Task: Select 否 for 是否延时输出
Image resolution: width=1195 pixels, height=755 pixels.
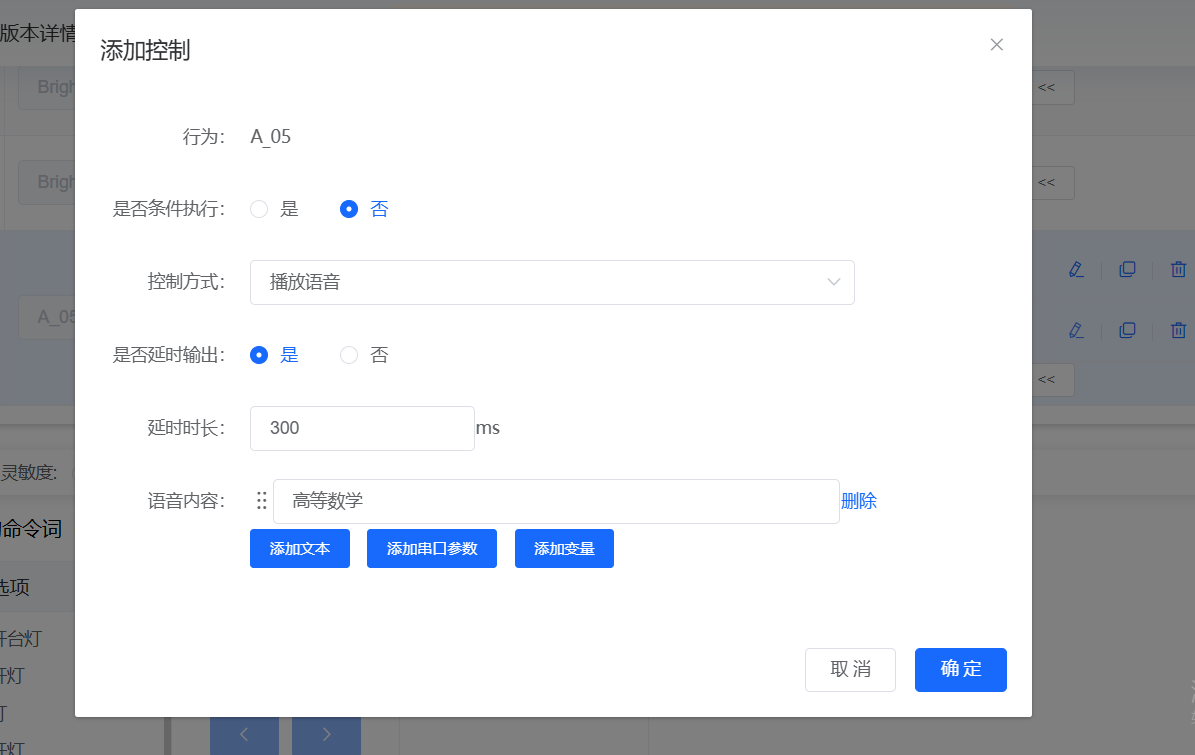Action: point(350,355)
